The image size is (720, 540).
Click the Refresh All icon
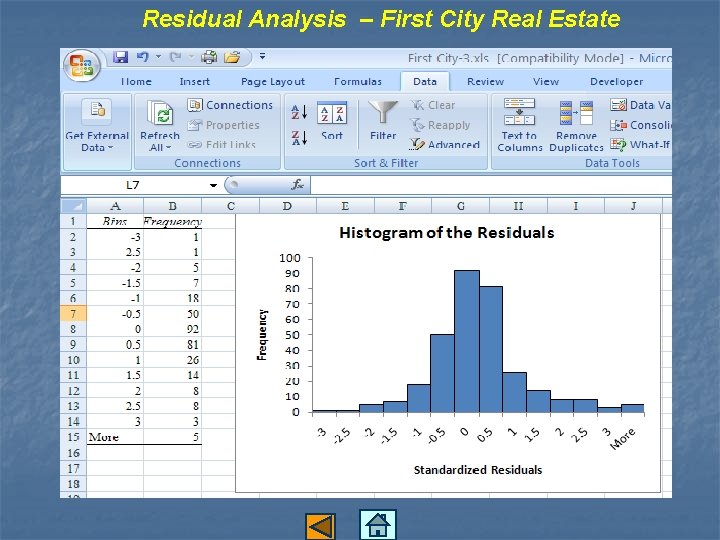160,112
